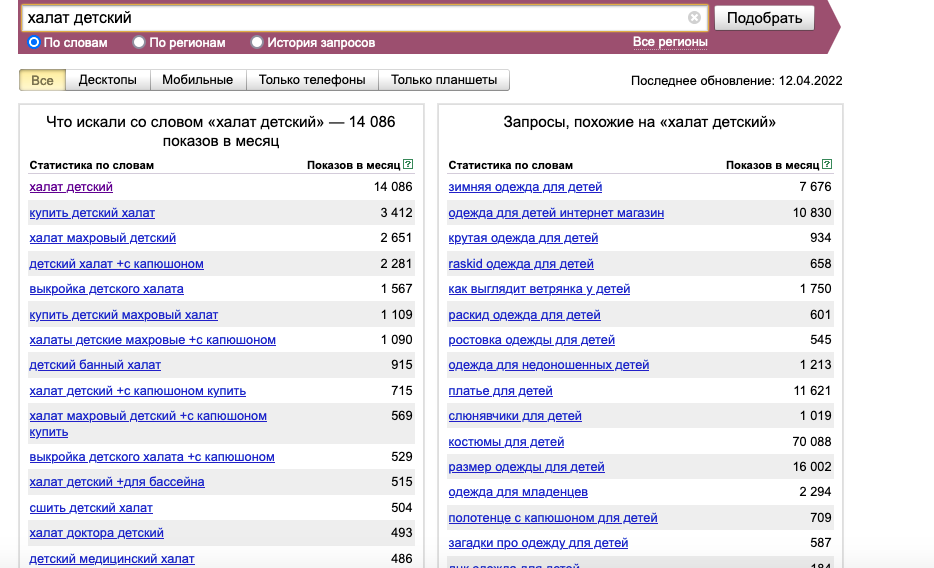Open 'халат доктора детский' link

click(x=96, y=533)
